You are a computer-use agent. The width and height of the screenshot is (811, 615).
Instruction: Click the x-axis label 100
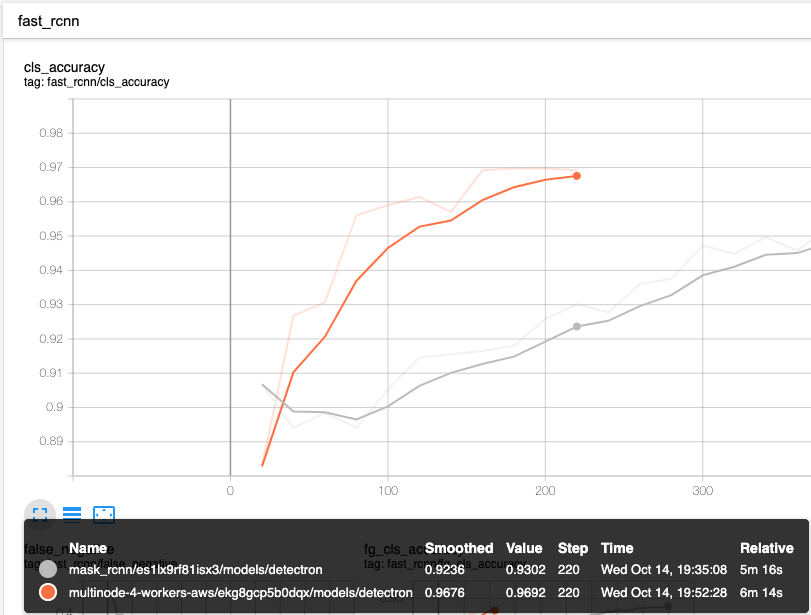[x=388, y=490]
